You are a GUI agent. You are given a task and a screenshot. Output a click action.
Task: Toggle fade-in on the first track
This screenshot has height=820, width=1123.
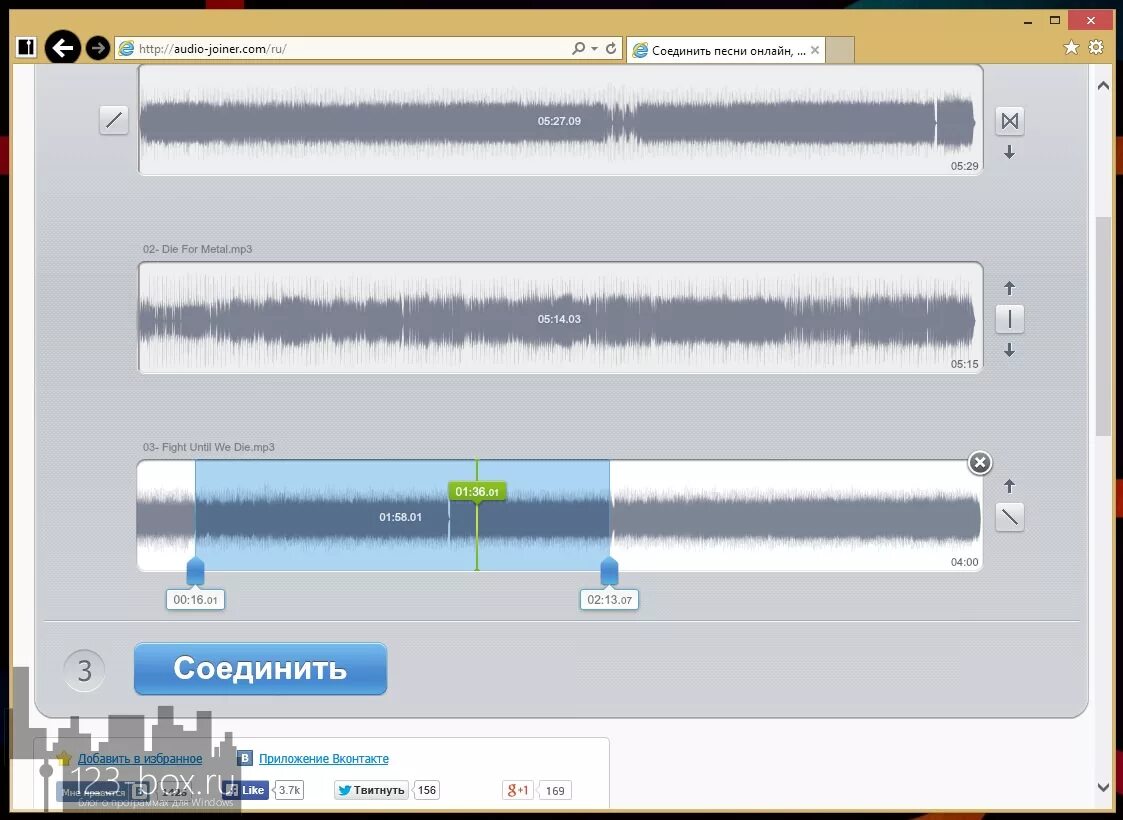point(114,120)
